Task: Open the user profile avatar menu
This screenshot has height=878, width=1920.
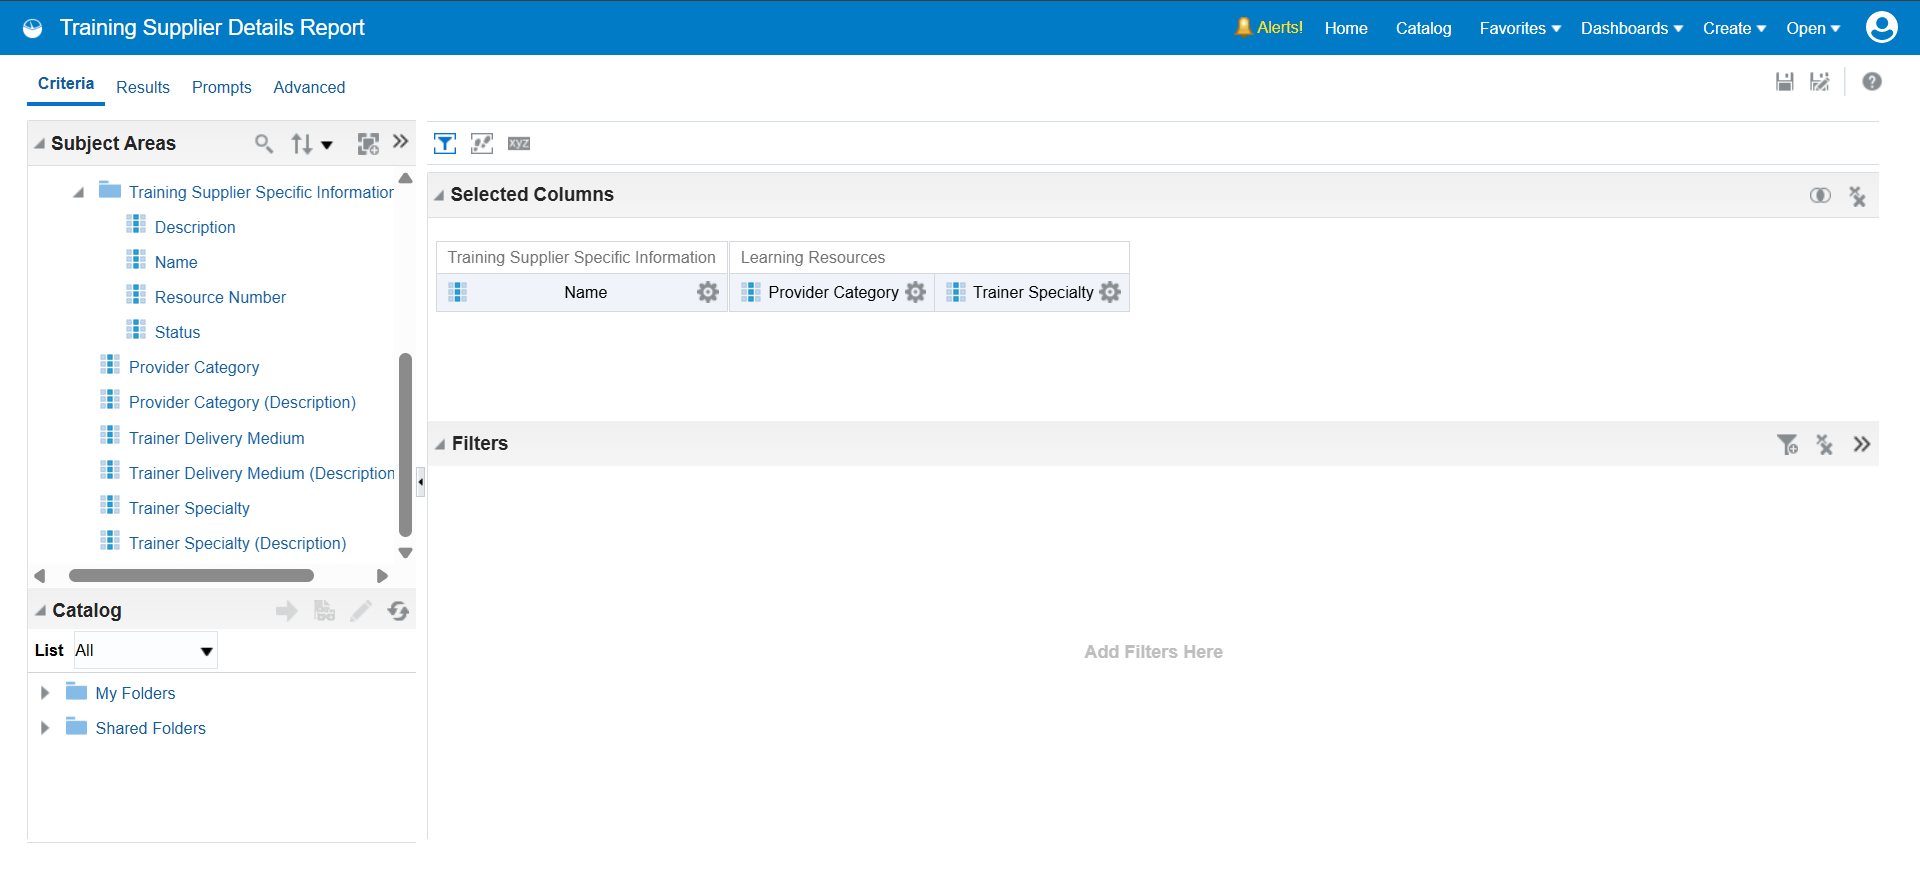Action: [1881, 27]
